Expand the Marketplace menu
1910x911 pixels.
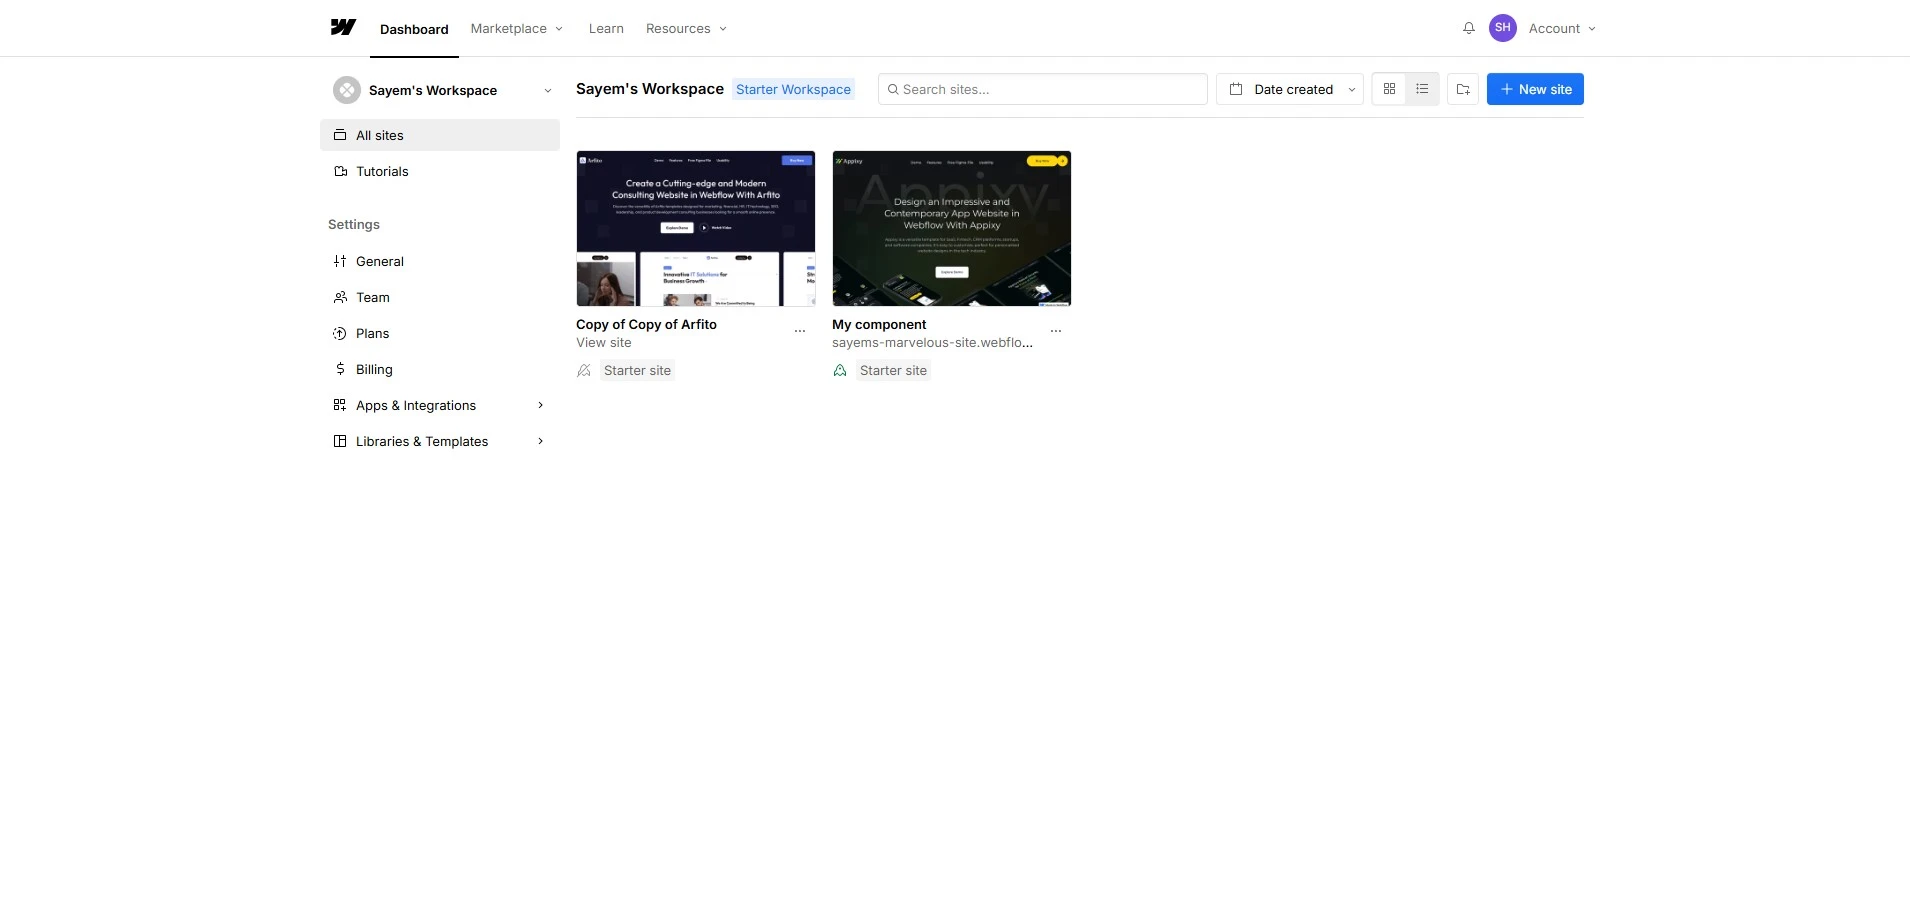517,29
